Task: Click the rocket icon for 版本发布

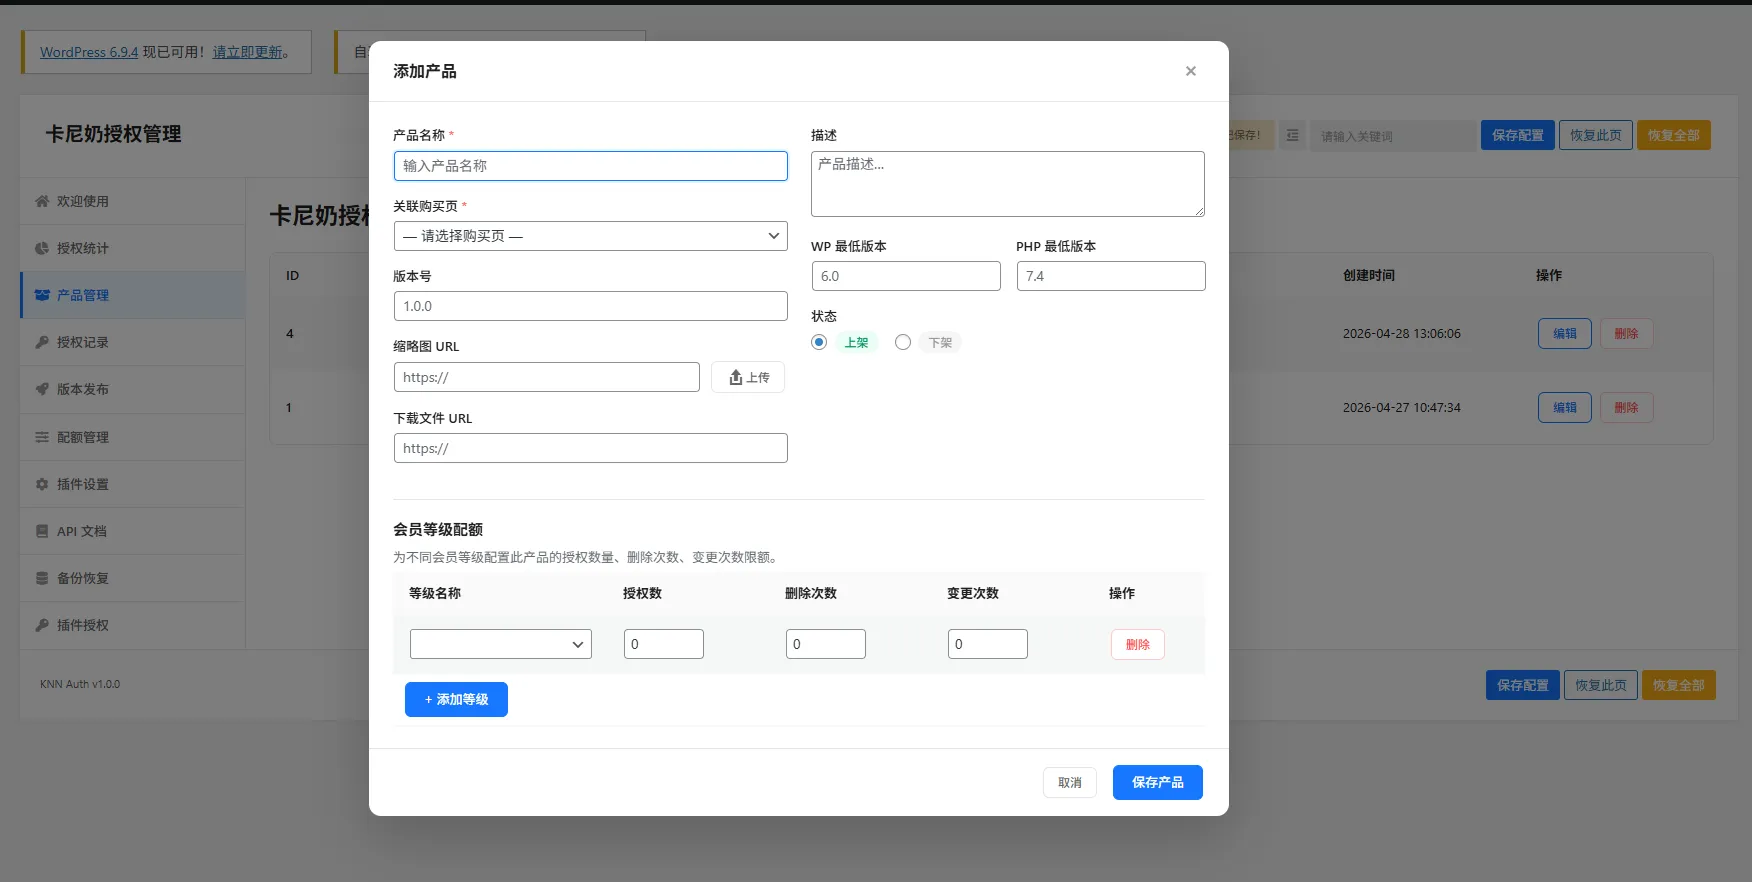Action: [x=42, y=389]
